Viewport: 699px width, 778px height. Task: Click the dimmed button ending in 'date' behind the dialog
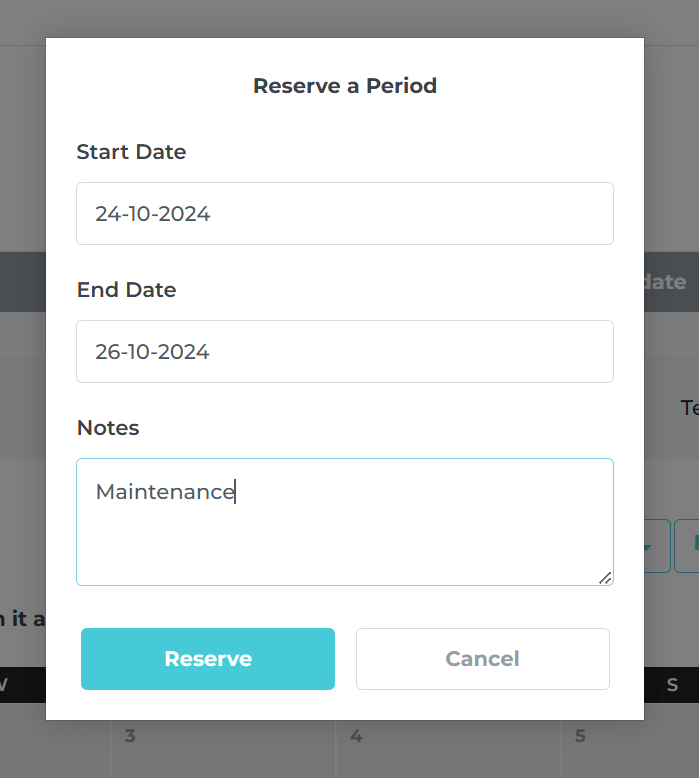click(x=665, y=282)
